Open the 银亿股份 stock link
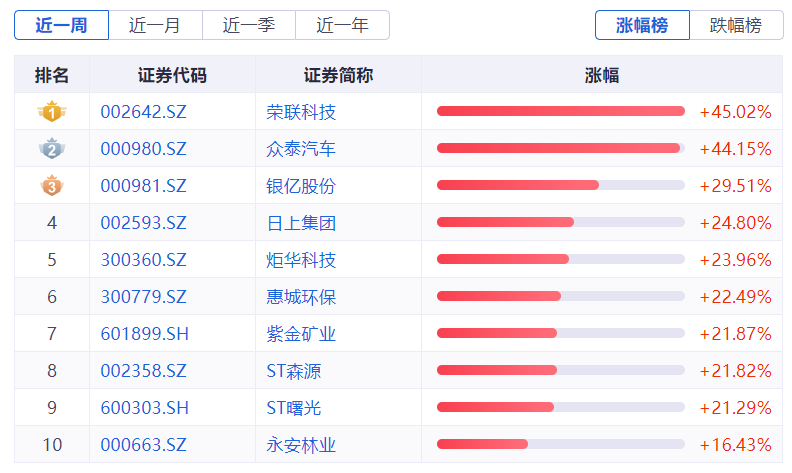 tap(301, 186)
